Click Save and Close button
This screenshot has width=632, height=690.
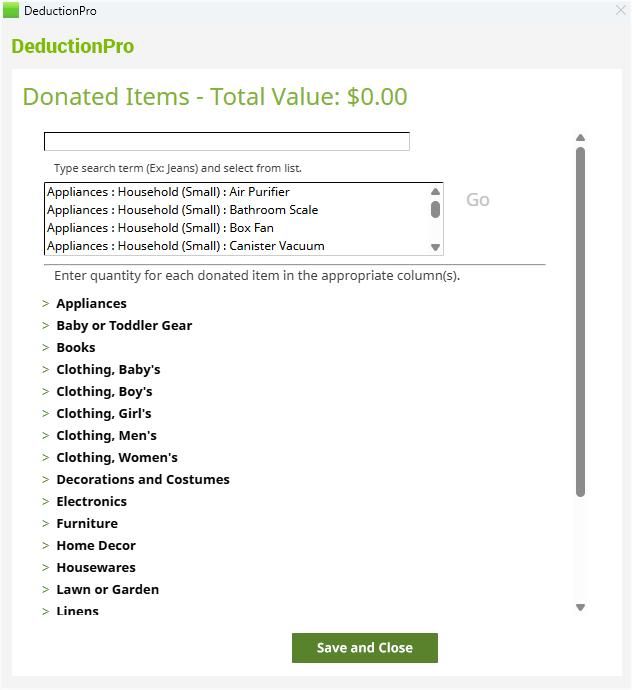tap(365, 648)
